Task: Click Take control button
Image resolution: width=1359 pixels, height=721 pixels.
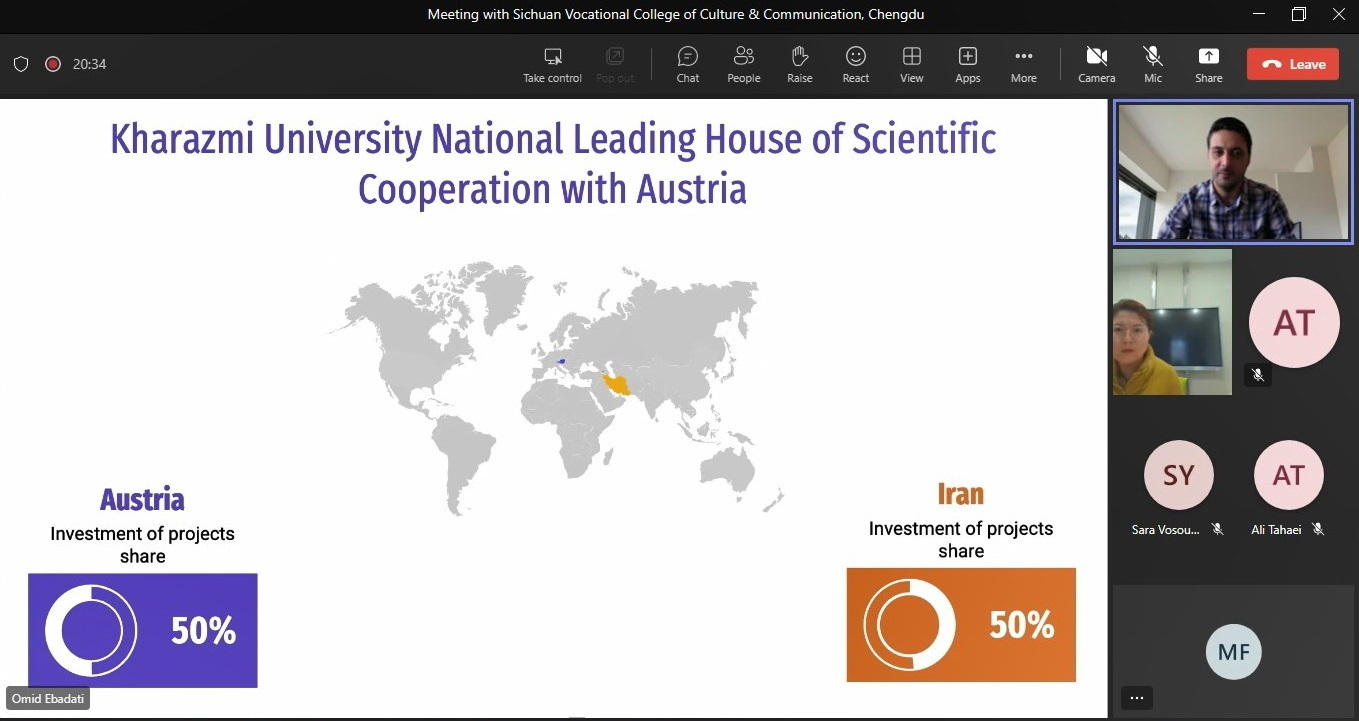Action: 552,64
